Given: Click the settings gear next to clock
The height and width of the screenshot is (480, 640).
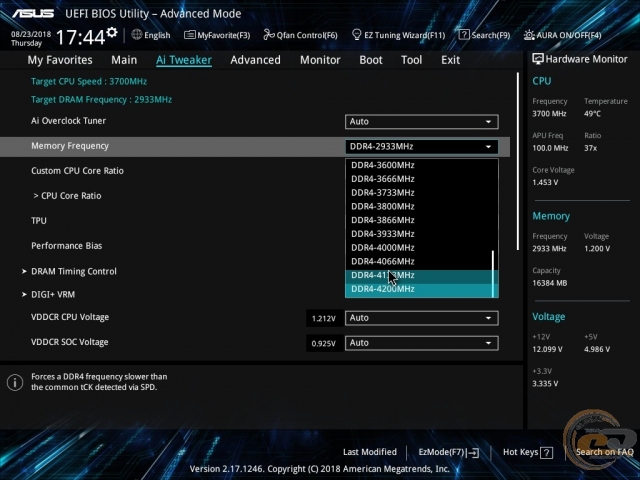Looking at the screenshot, I should pos(111,32).
